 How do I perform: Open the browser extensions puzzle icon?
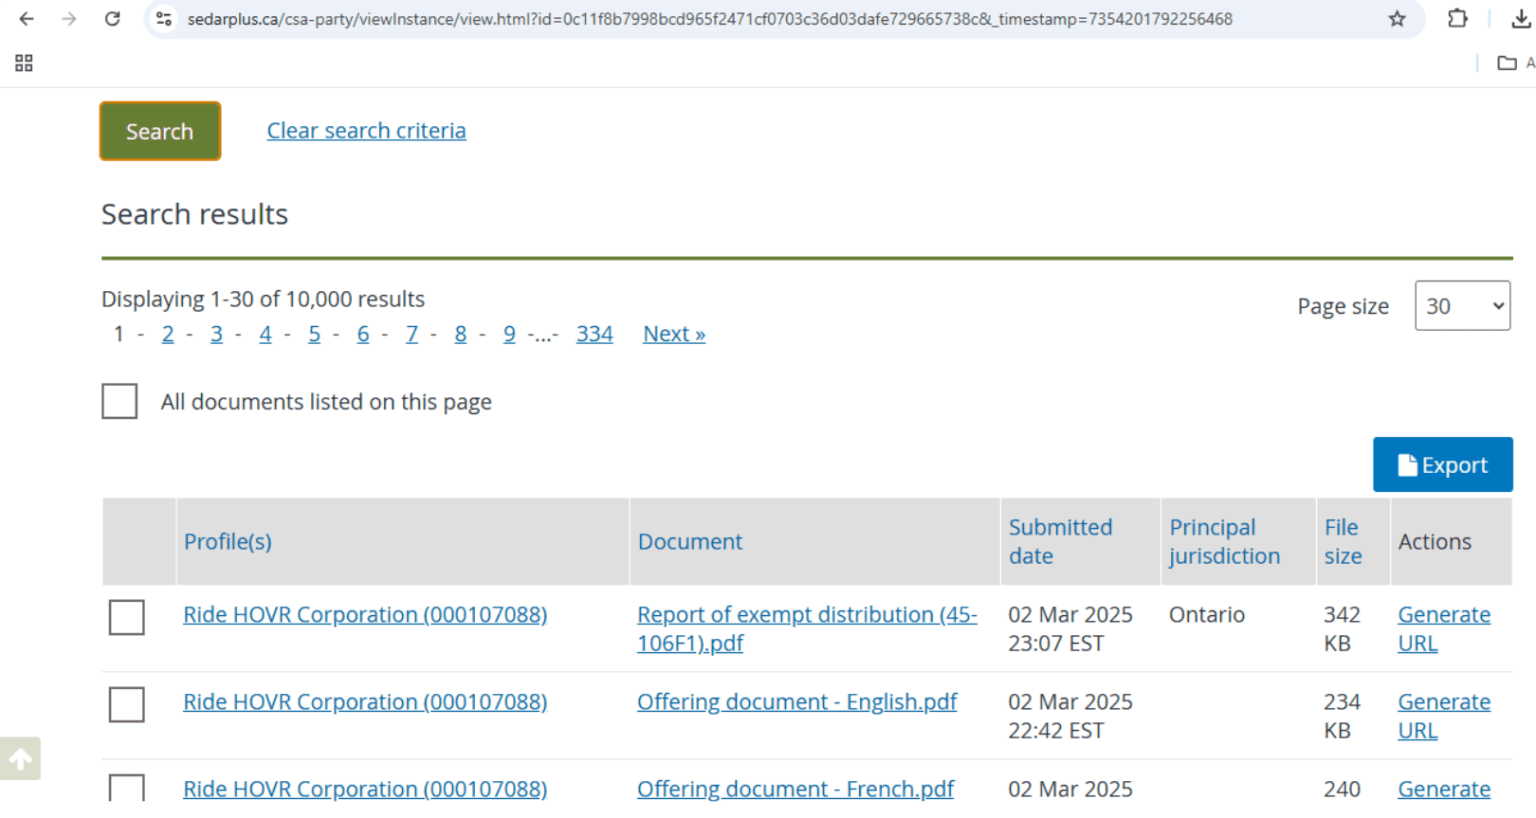point(1457,19)
